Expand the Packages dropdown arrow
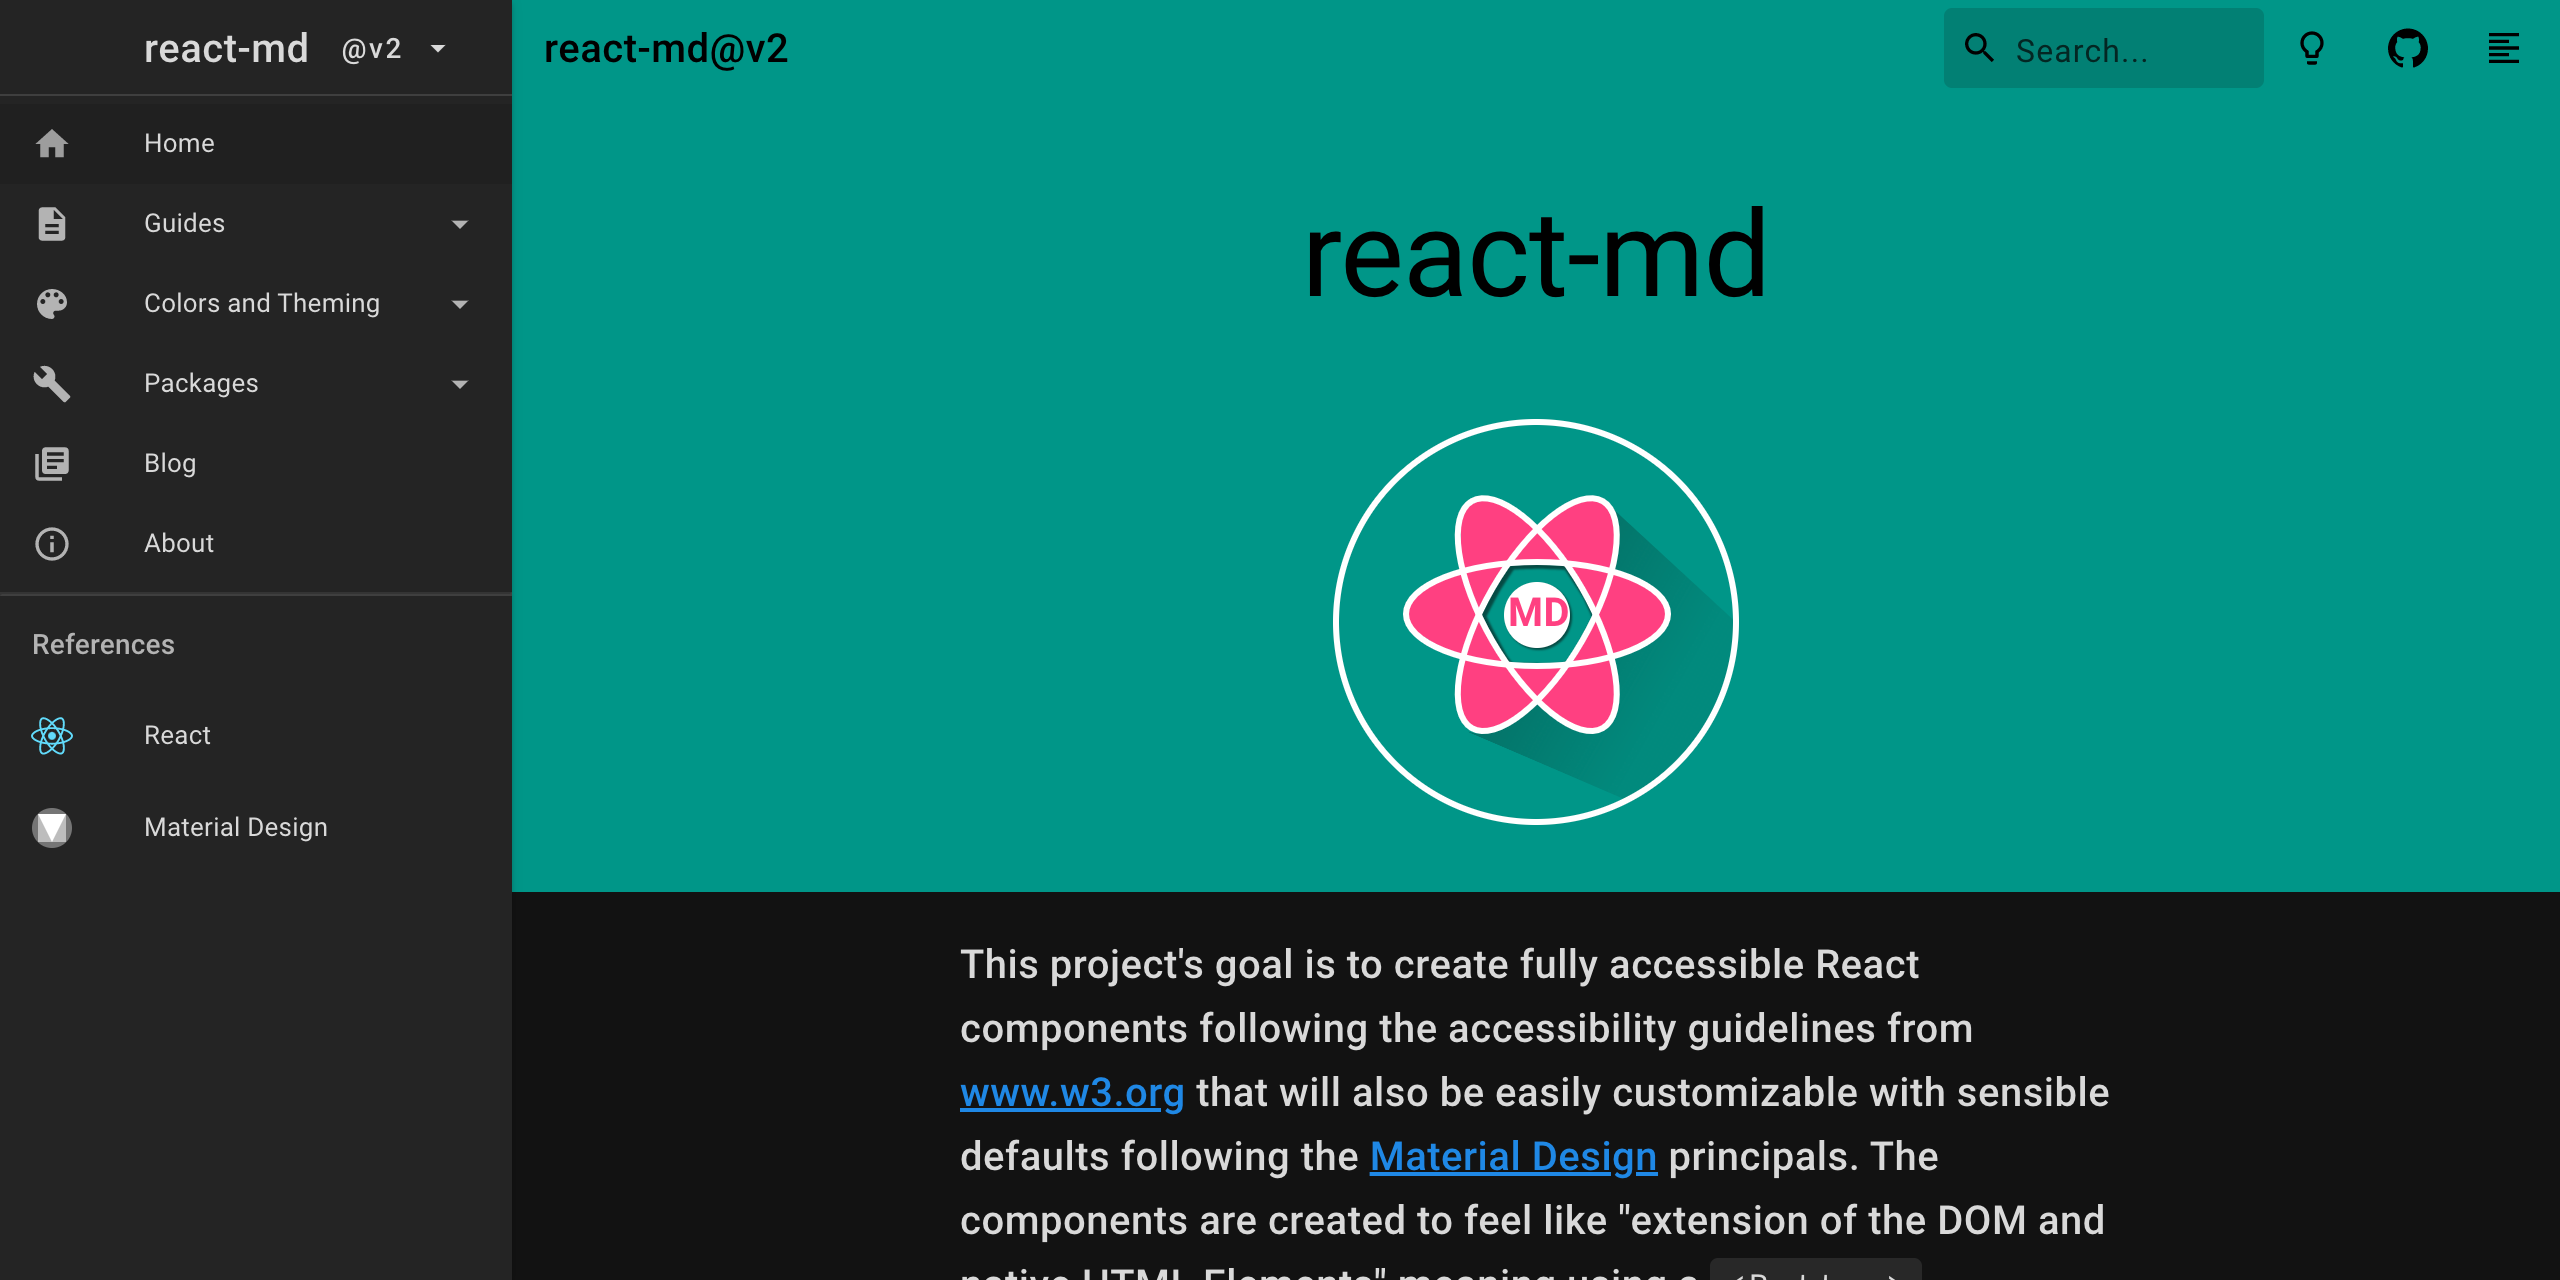Image resolution: width=2560 pixels, height=1280 pixels. click(x=459, y=384)
